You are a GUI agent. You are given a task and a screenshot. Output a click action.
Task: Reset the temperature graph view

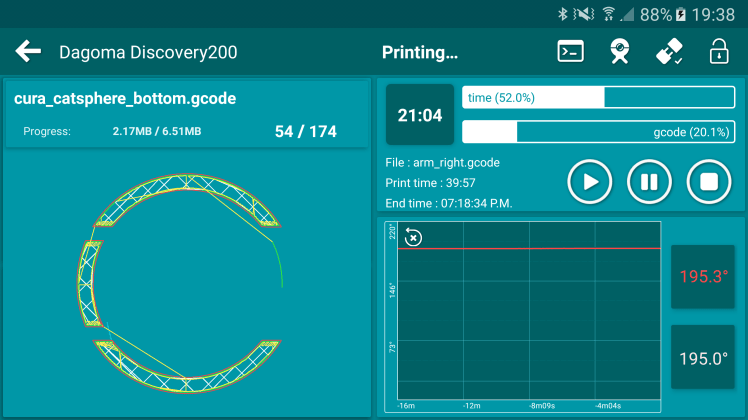coord(413,237)
